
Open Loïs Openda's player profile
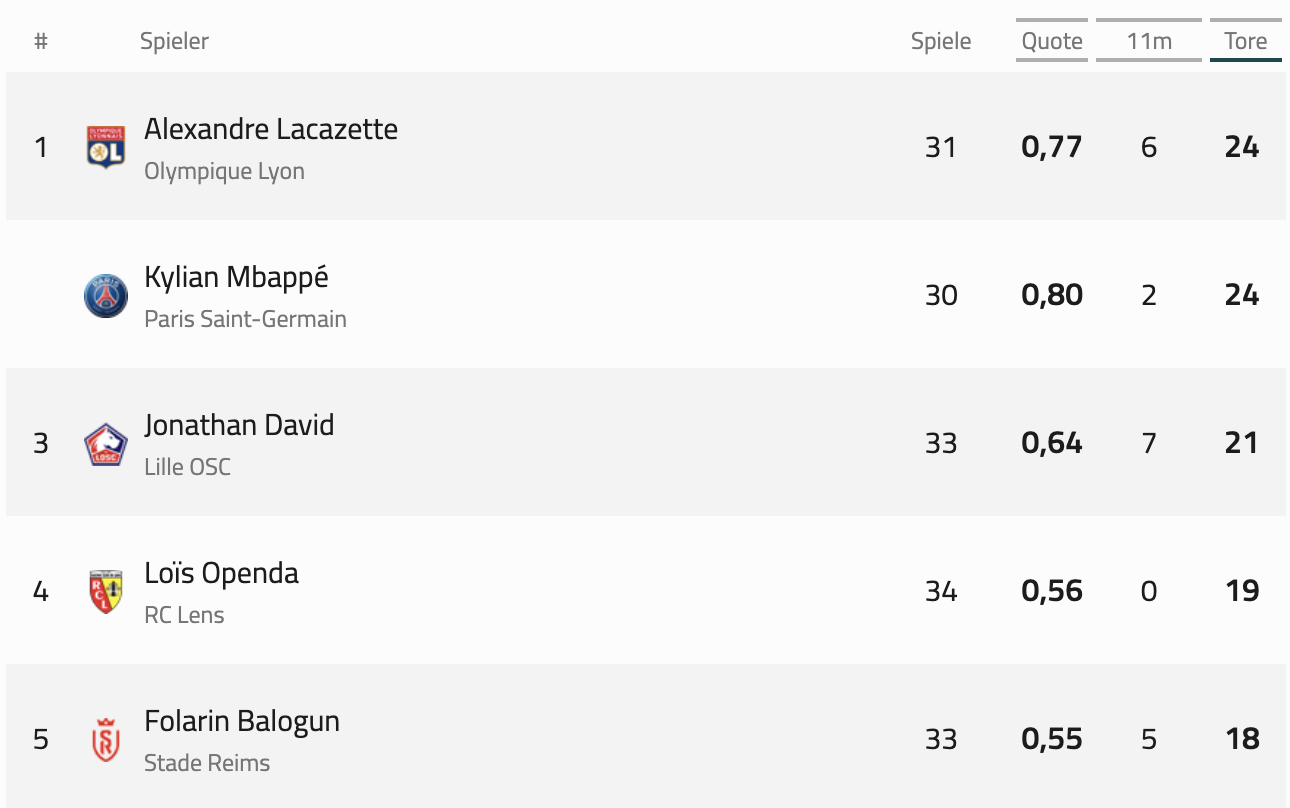click(x=221, y=573)
